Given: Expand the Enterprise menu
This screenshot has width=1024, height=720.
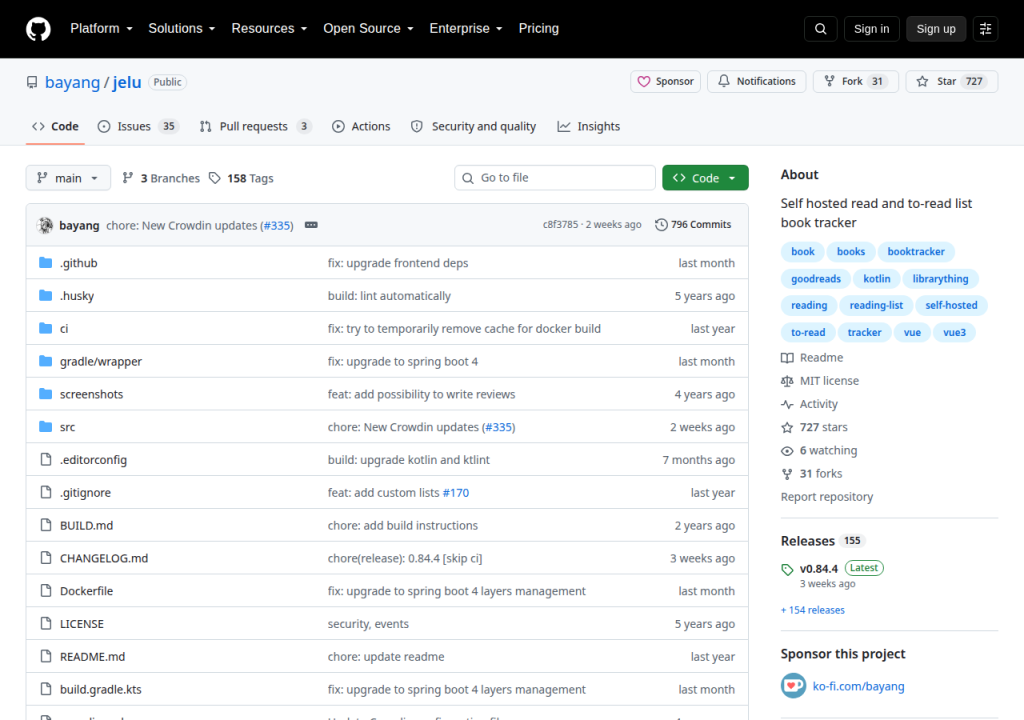Looking at the screenshot, I should [x=466, y=29].
